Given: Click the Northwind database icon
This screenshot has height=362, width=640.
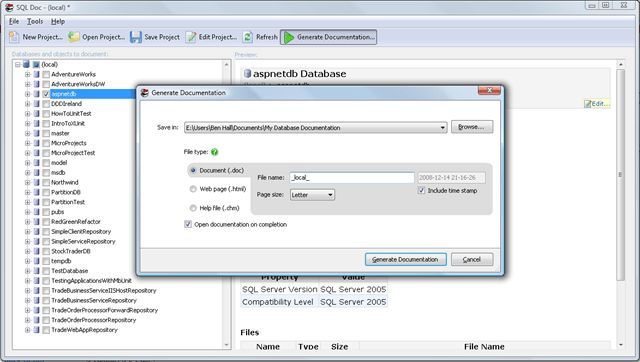Looking at the screenshot, I should [37, 182].
